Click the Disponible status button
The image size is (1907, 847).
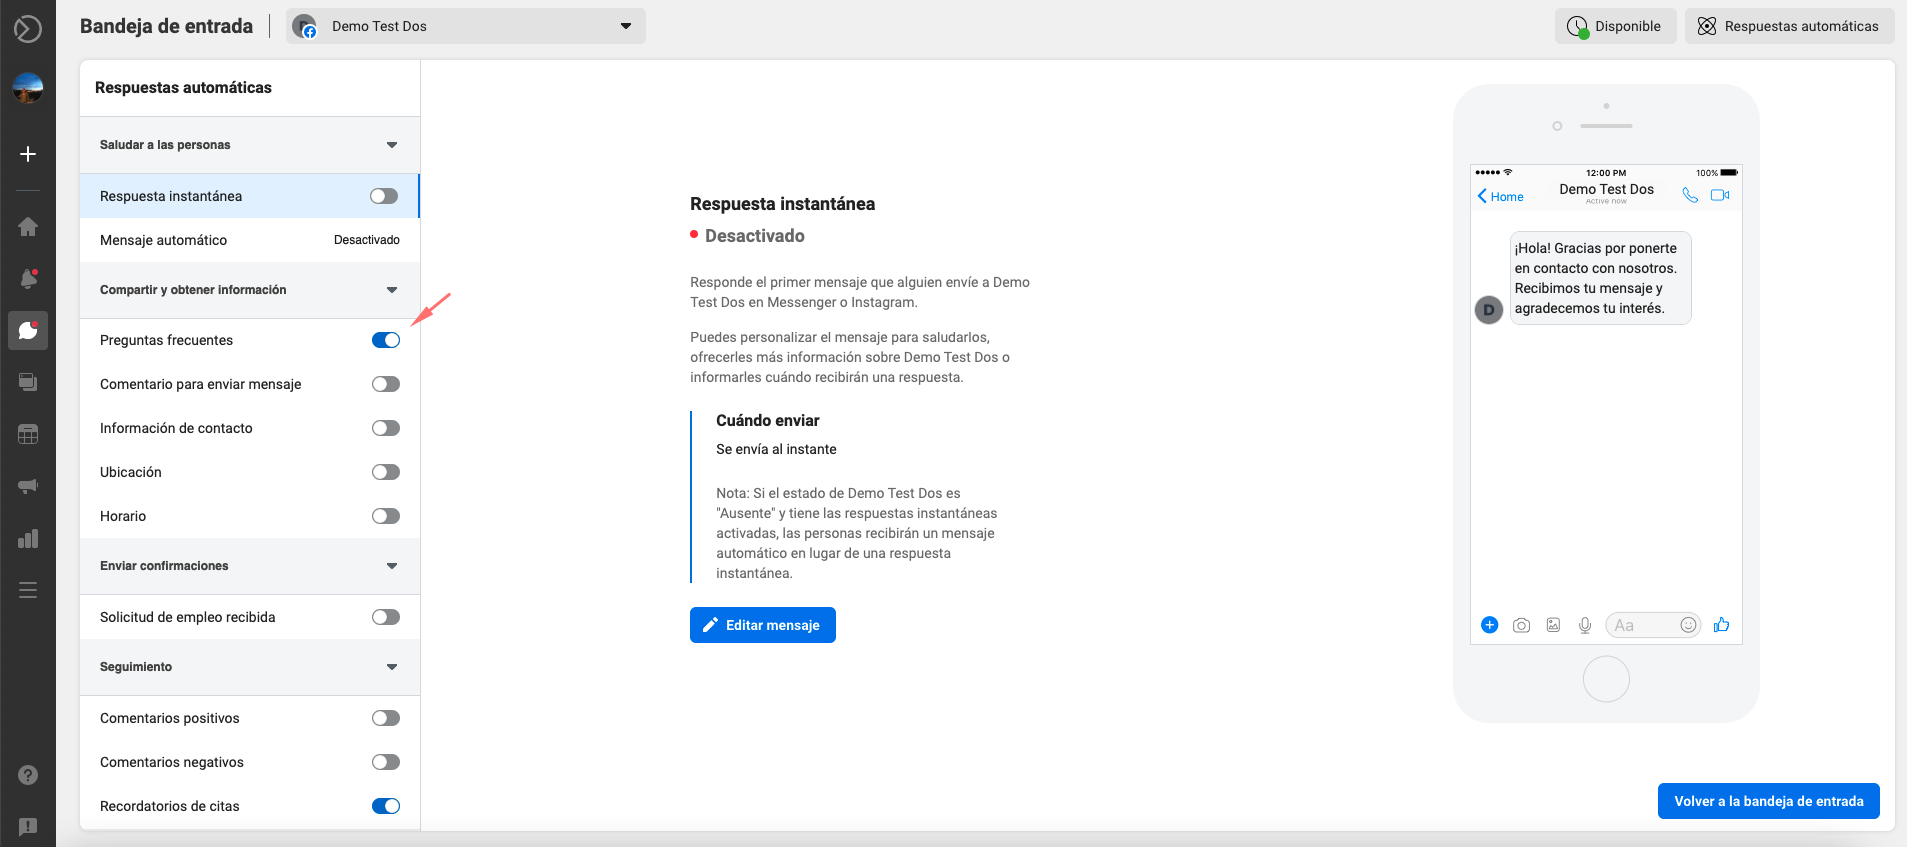(x=1616, y=26)
